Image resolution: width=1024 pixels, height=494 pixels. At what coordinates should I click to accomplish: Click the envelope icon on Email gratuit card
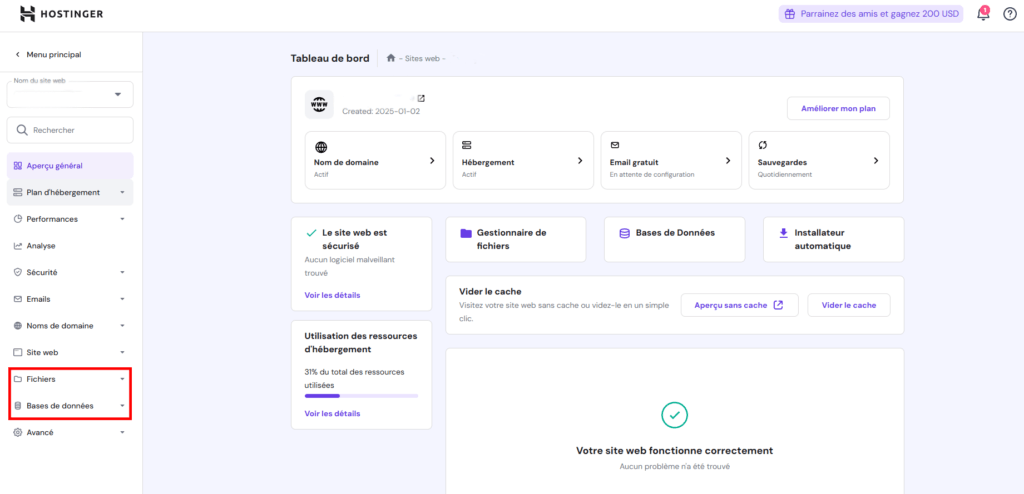coord(615,145)
